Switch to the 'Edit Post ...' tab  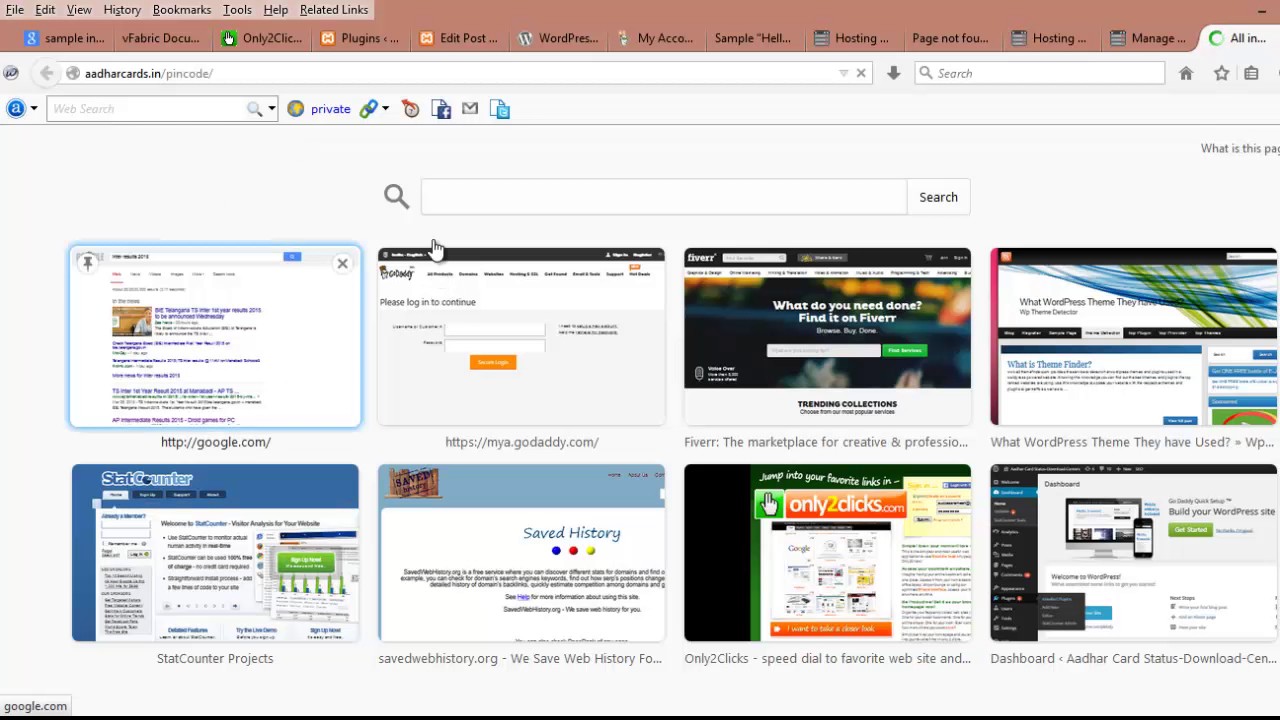pos(459,38)
